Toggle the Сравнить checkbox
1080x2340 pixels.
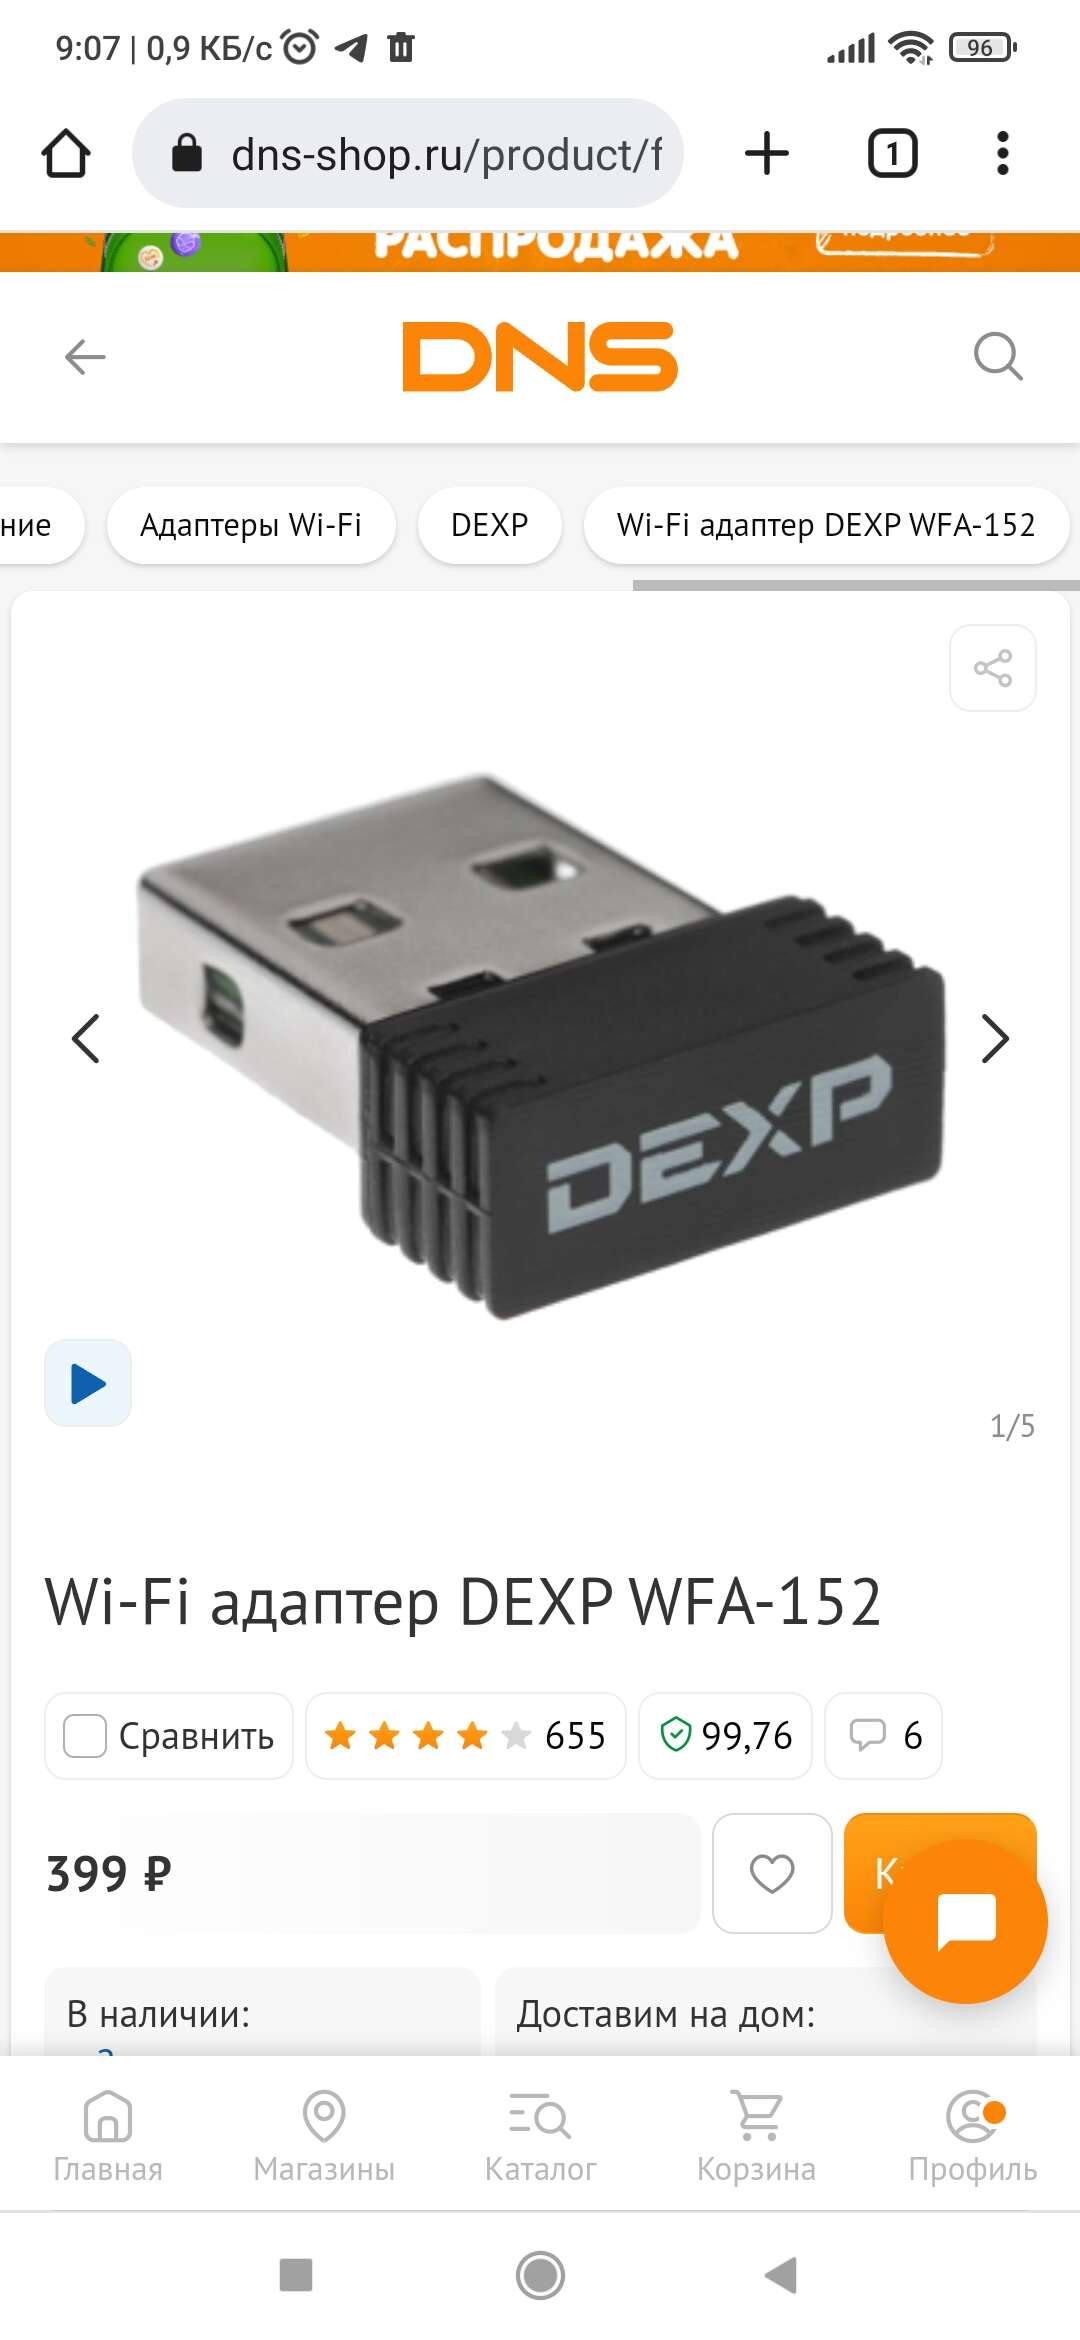coord(85,1736)
